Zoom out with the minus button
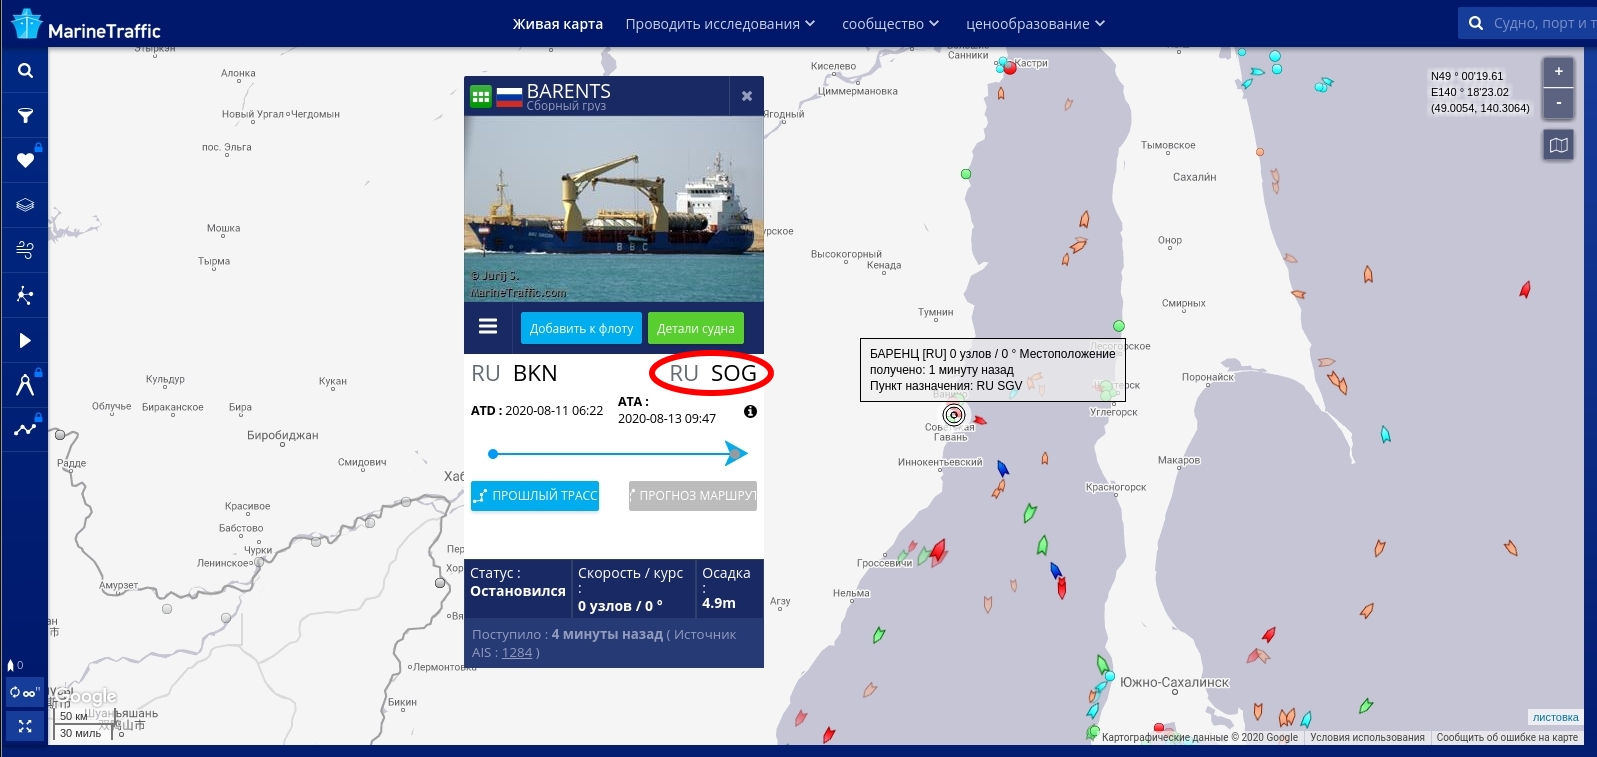Screen dimensions: 1597x757 (1558, 103)
